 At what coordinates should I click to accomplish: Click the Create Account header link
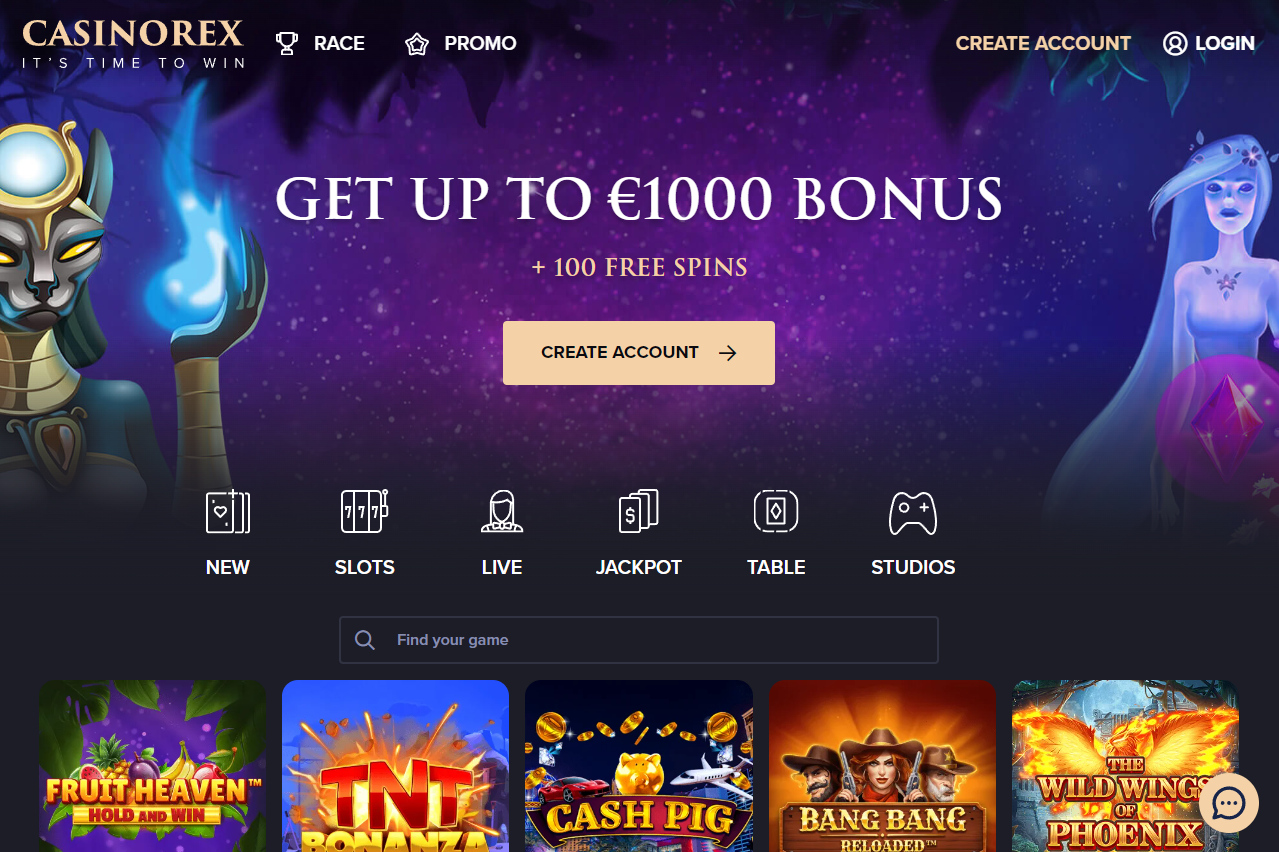point(1043,43)
